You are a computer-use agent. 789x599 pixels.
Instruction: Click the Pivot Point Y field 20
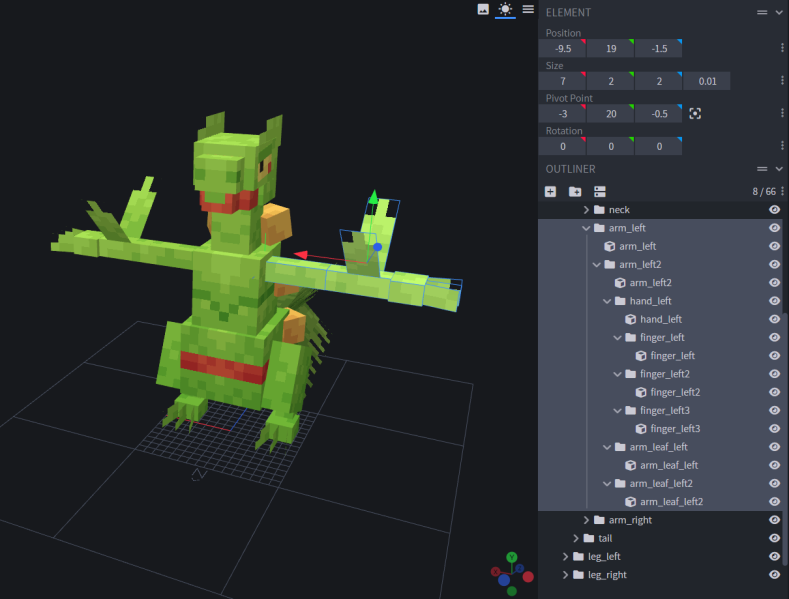[x=610, y=114]
